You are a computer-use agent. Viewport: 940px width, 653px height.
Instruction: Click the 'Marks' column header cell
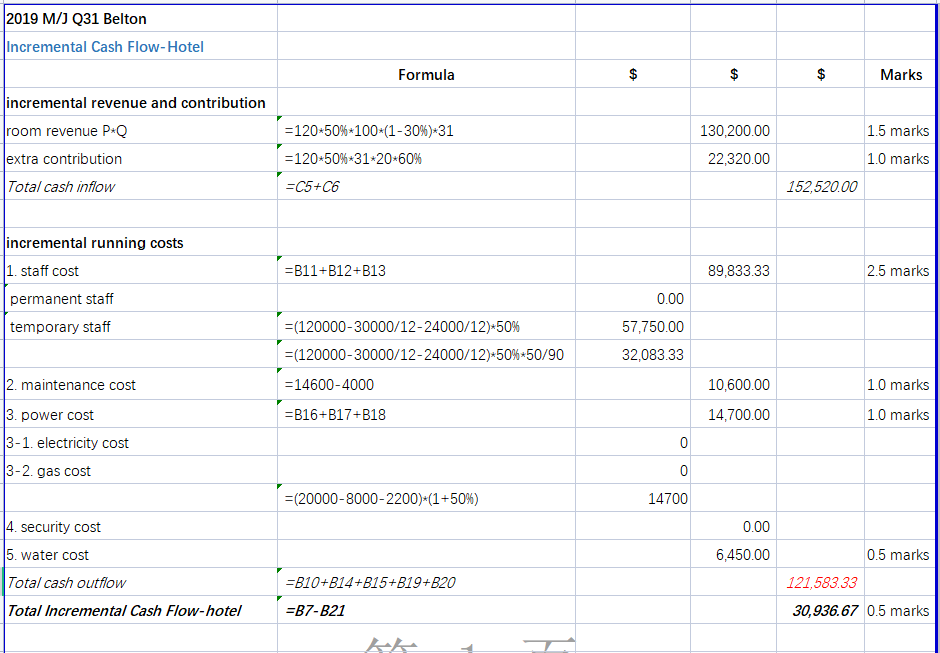[x=901, y=75]
